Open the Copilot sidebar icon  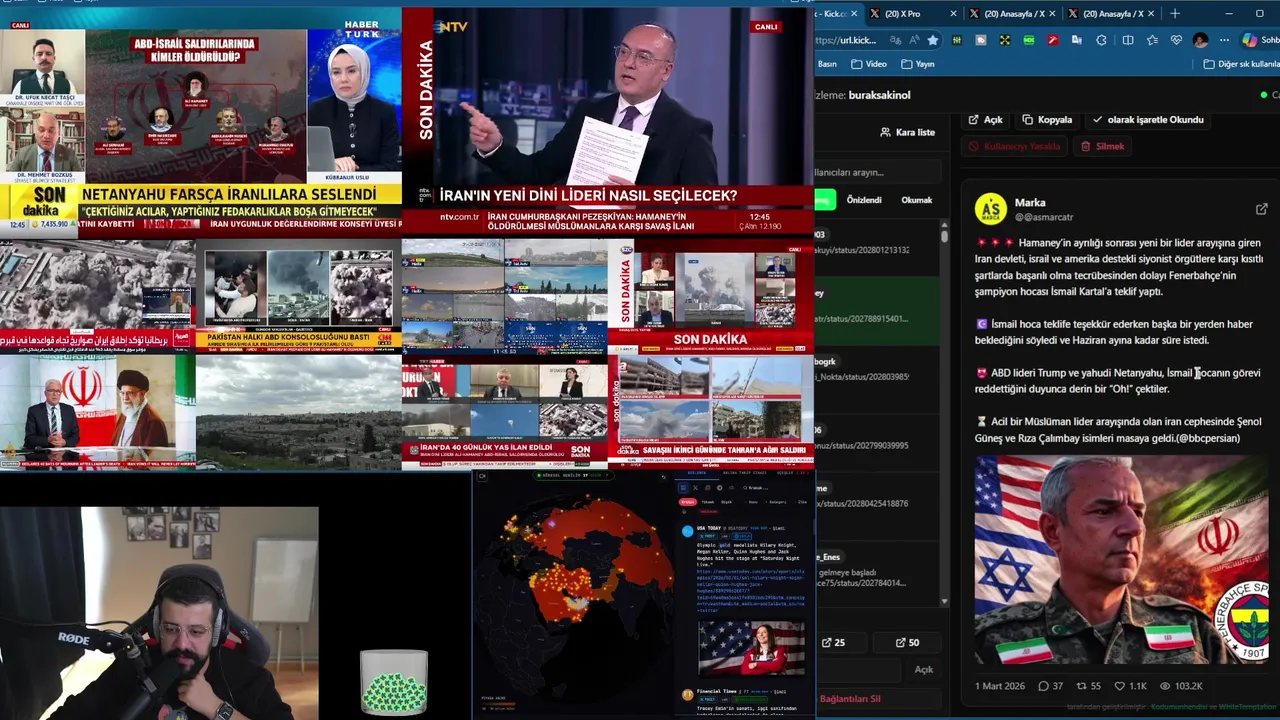tap(1249, 40)
